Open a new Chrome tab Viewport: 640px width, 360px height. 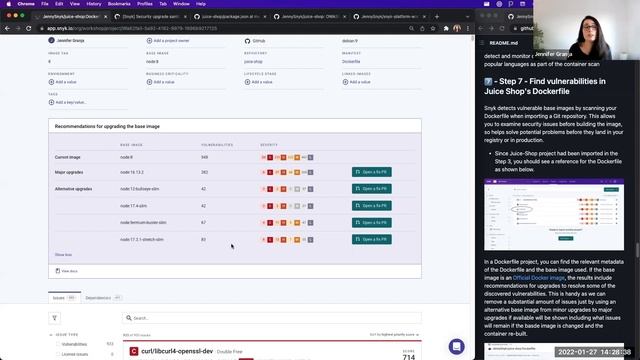coord(437,16)
